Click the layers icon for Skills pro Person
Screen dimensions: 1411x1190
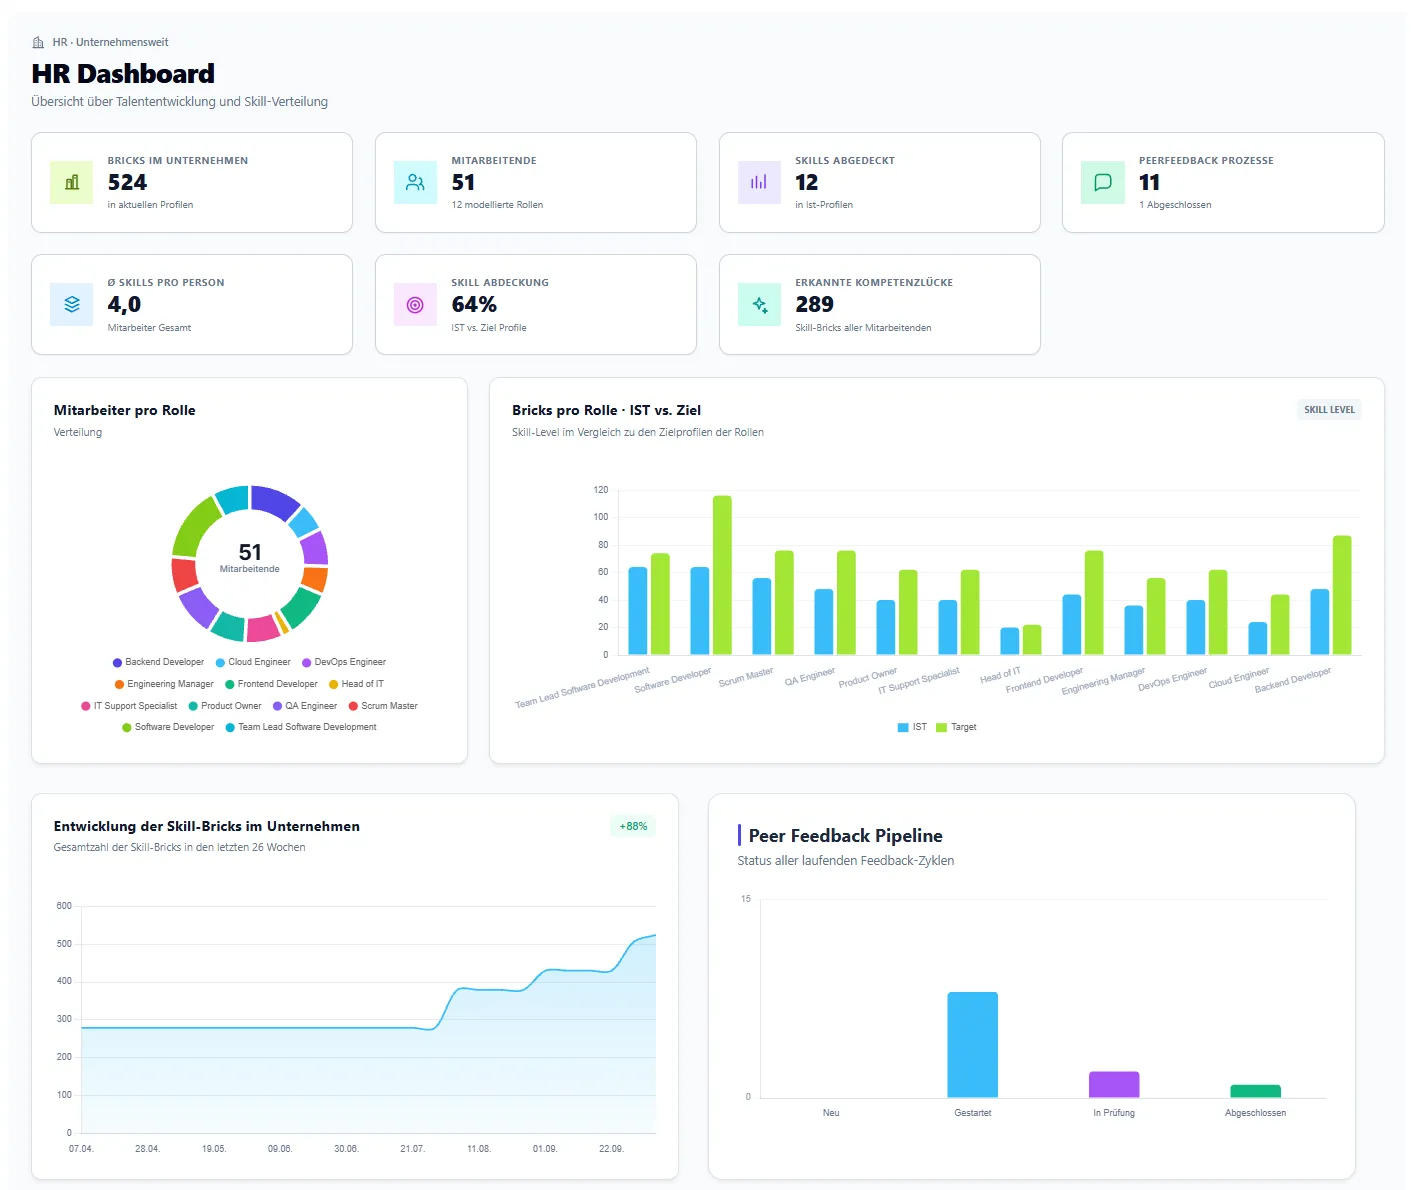pos(72,304)
